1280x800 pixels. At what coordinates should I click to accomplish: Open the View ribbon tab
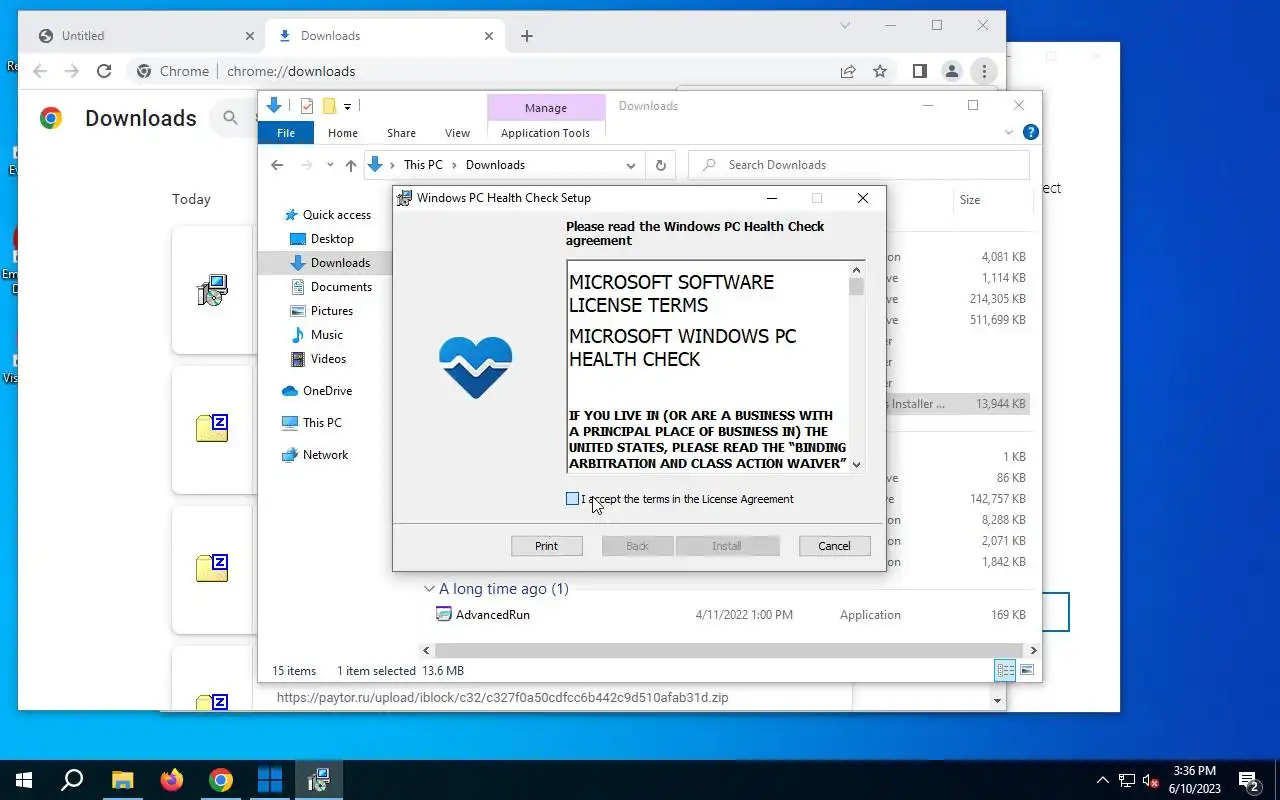pos(457,133)
